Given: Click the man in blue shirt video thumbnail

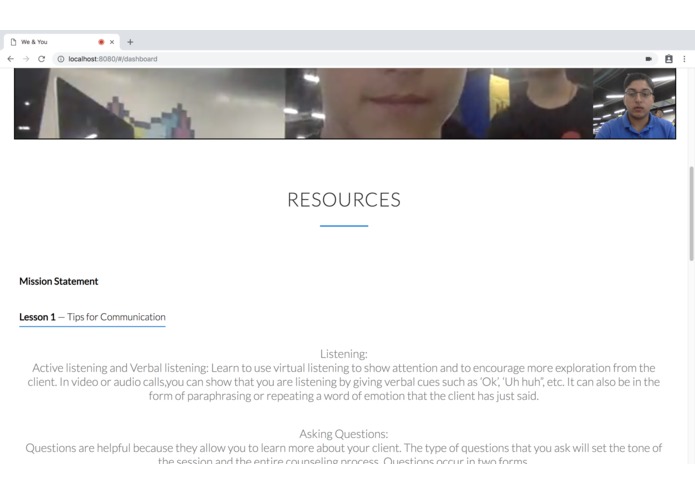Looking at the screenshot, I should coord(635,104).
